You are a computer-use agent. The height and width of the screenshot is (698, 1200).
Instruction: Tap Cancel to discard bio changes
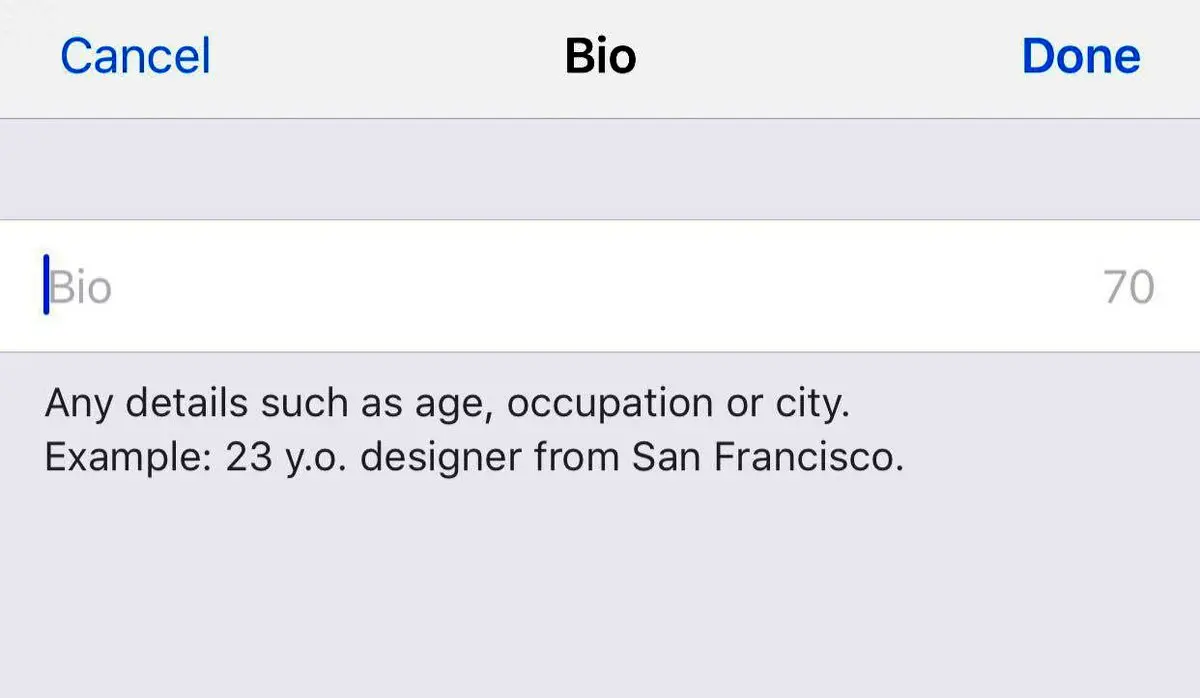point(135,56)
